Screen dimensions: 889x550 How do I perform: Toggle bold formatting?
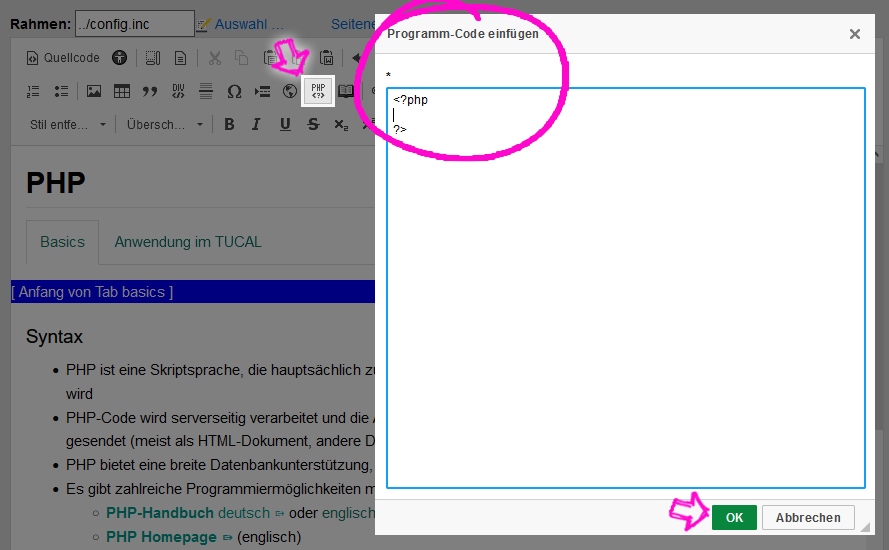pos(229,125)
